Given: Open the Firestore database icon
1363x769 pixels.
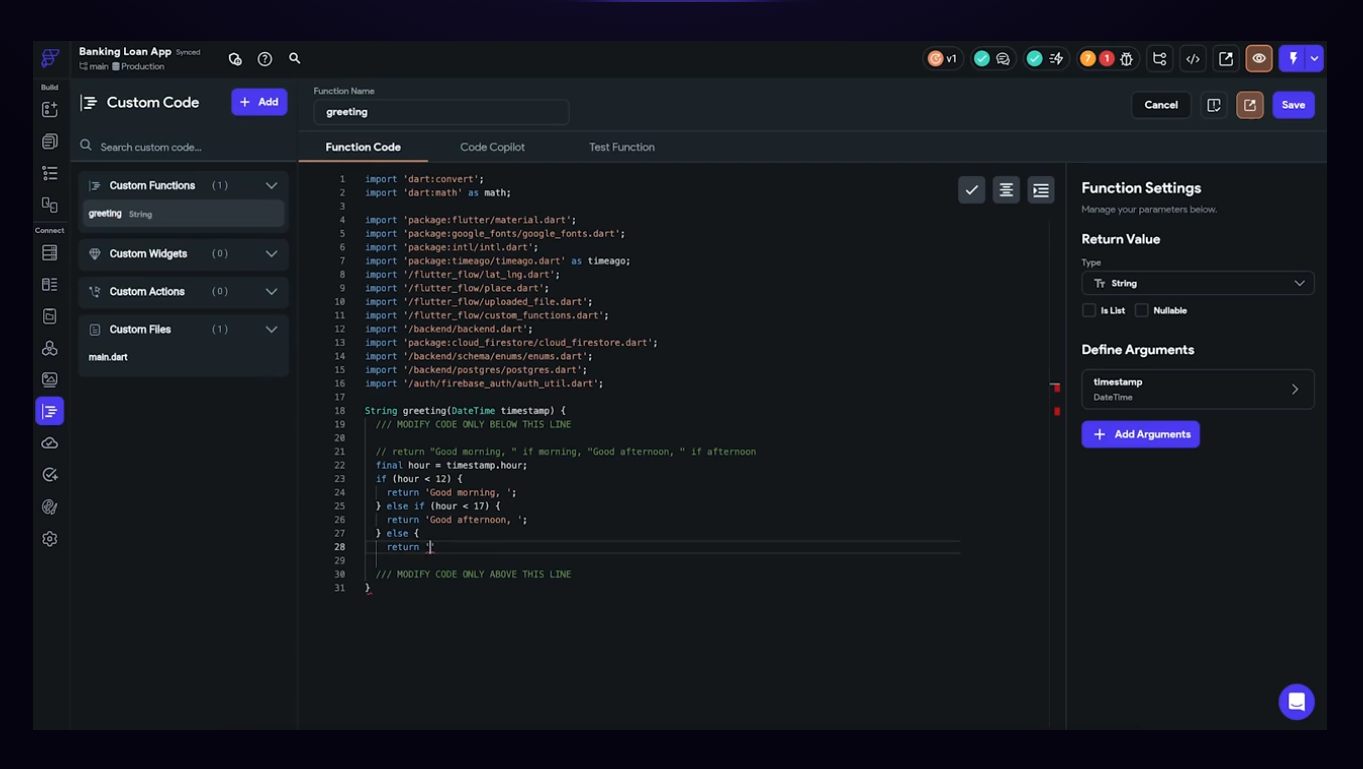Looking at the screenshot, I should (50, 253).
